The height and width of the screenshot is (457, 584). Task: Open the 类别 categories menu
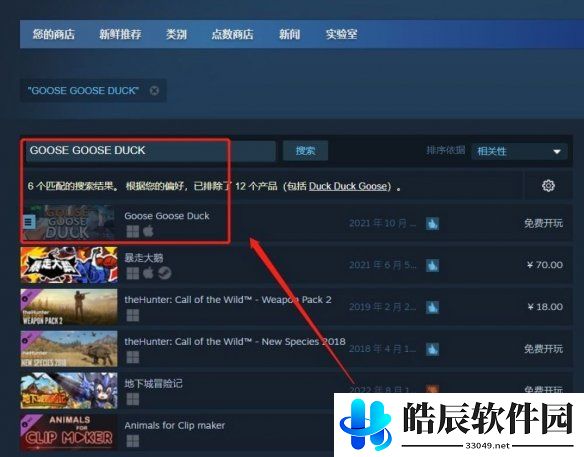176,34
